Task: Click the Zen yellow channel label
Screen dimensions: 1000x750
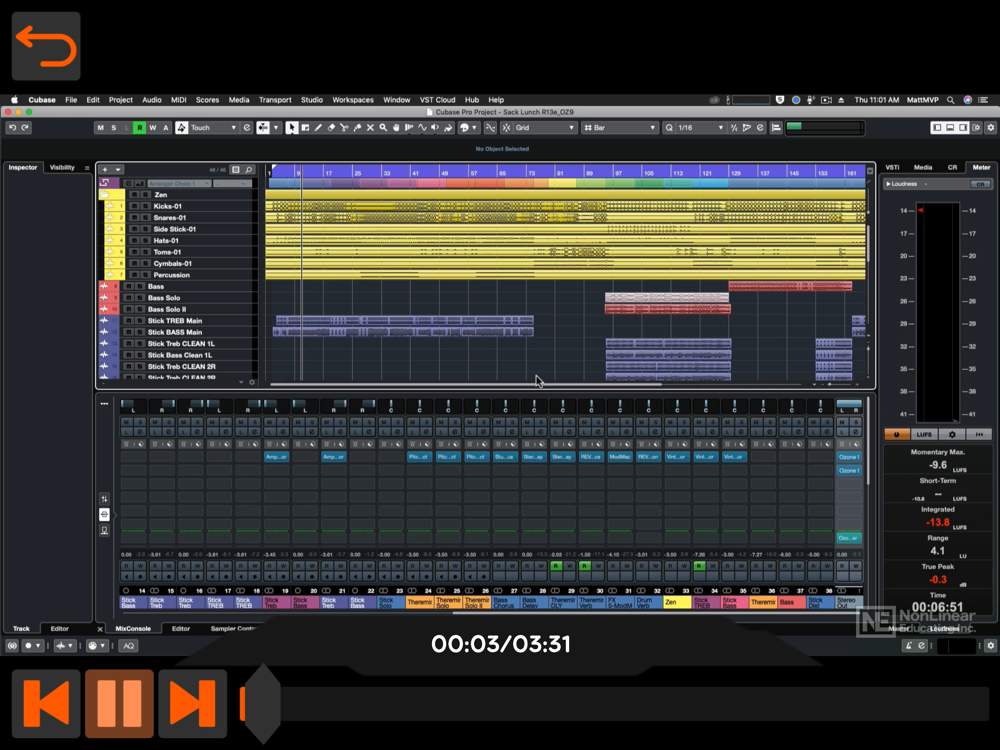Action: click(677, 603)
